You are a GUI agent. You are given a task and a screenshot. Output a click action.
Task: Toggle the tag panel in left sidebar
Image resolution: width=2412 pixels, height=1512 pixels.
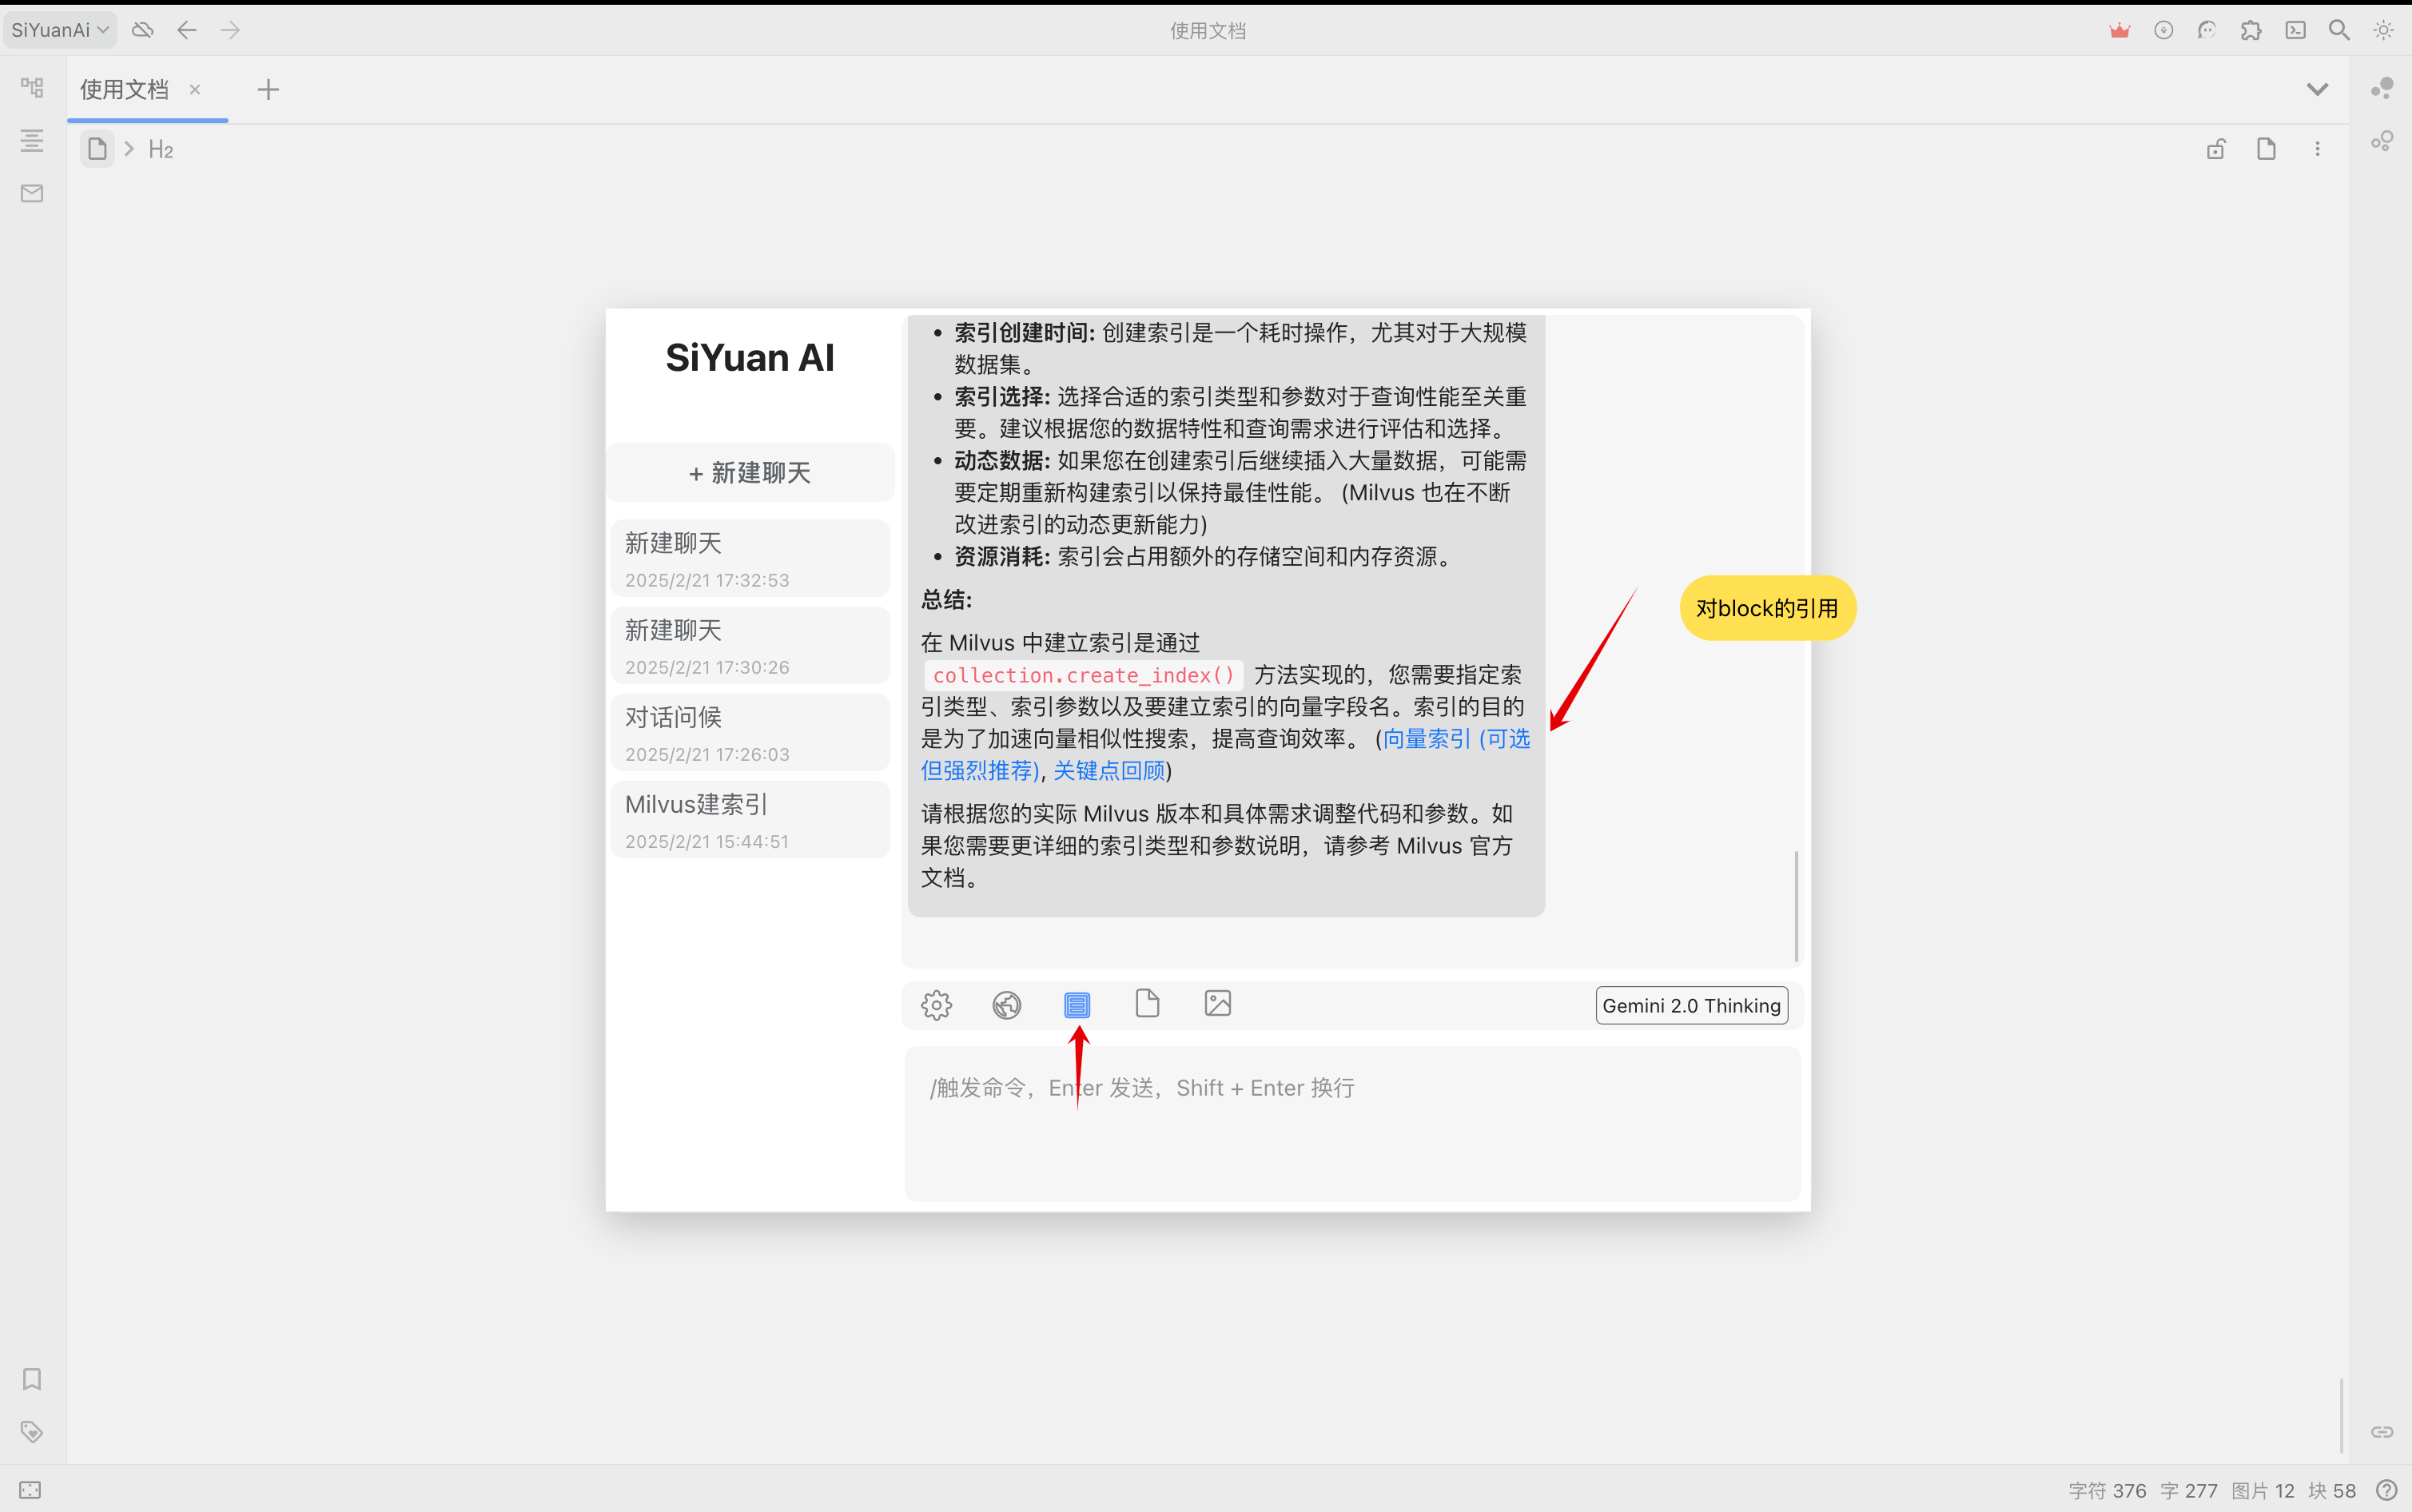(x=31, y=1431)
